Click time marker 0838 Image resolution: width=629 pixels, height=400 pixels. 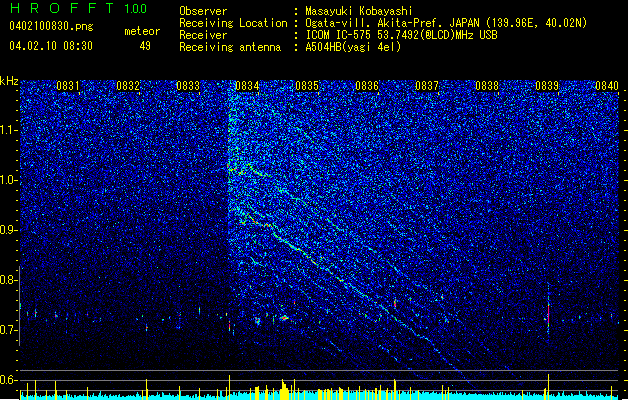point(487,86)
